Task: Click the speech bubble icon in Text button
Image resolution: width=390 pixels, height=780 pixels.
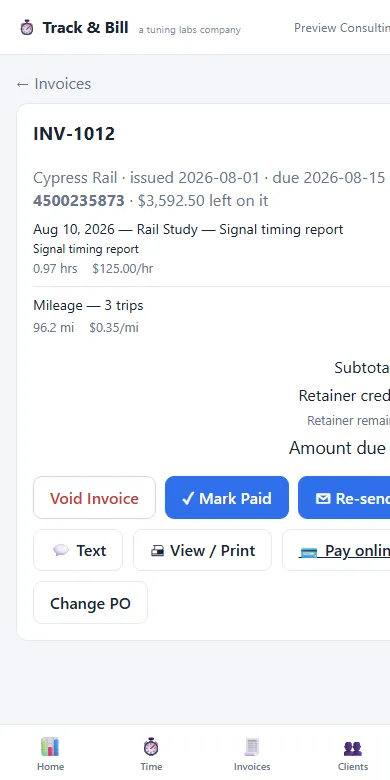Action: [61, 550]
